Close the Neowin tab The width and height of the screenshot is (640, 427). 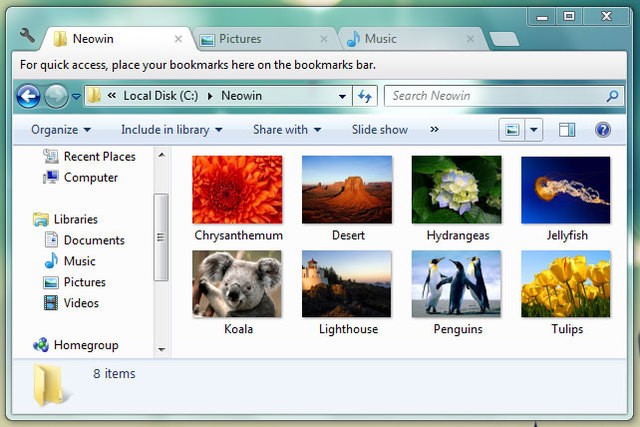178,39
